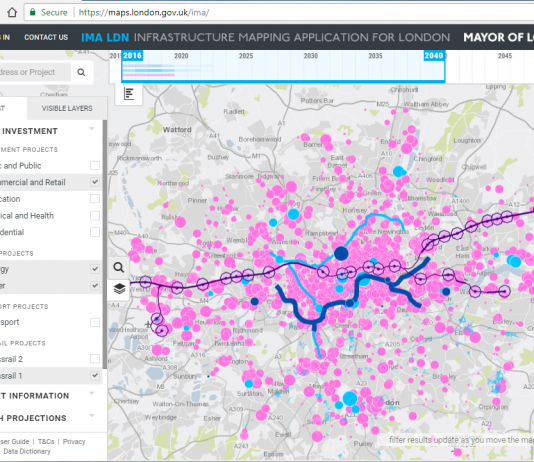534x462 pixels.
Task: Uncheck the Commercial and Retail checkbox
Action: point(95,182)
